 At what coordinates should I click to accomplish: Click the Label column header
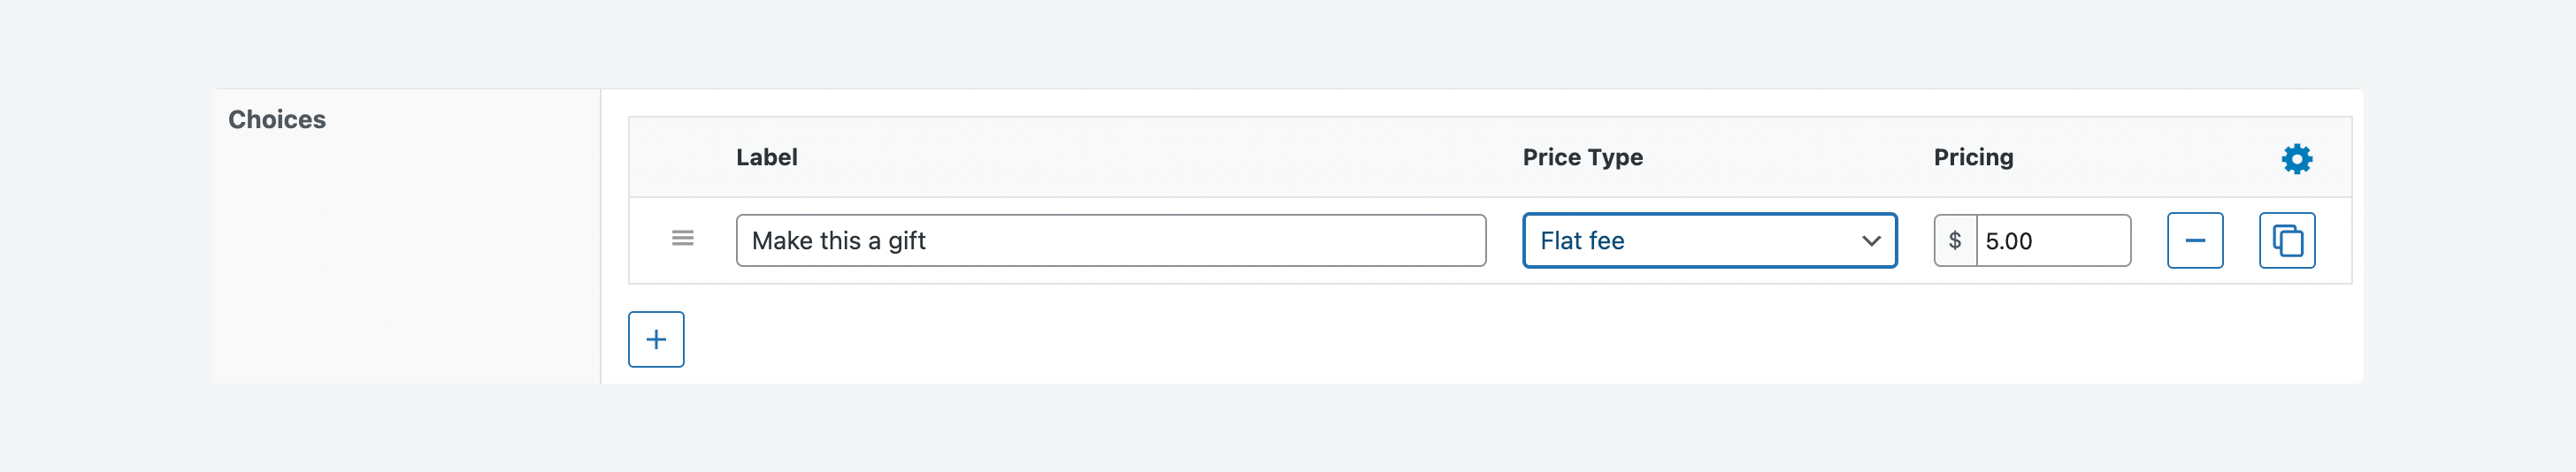[x=766, y=157]
